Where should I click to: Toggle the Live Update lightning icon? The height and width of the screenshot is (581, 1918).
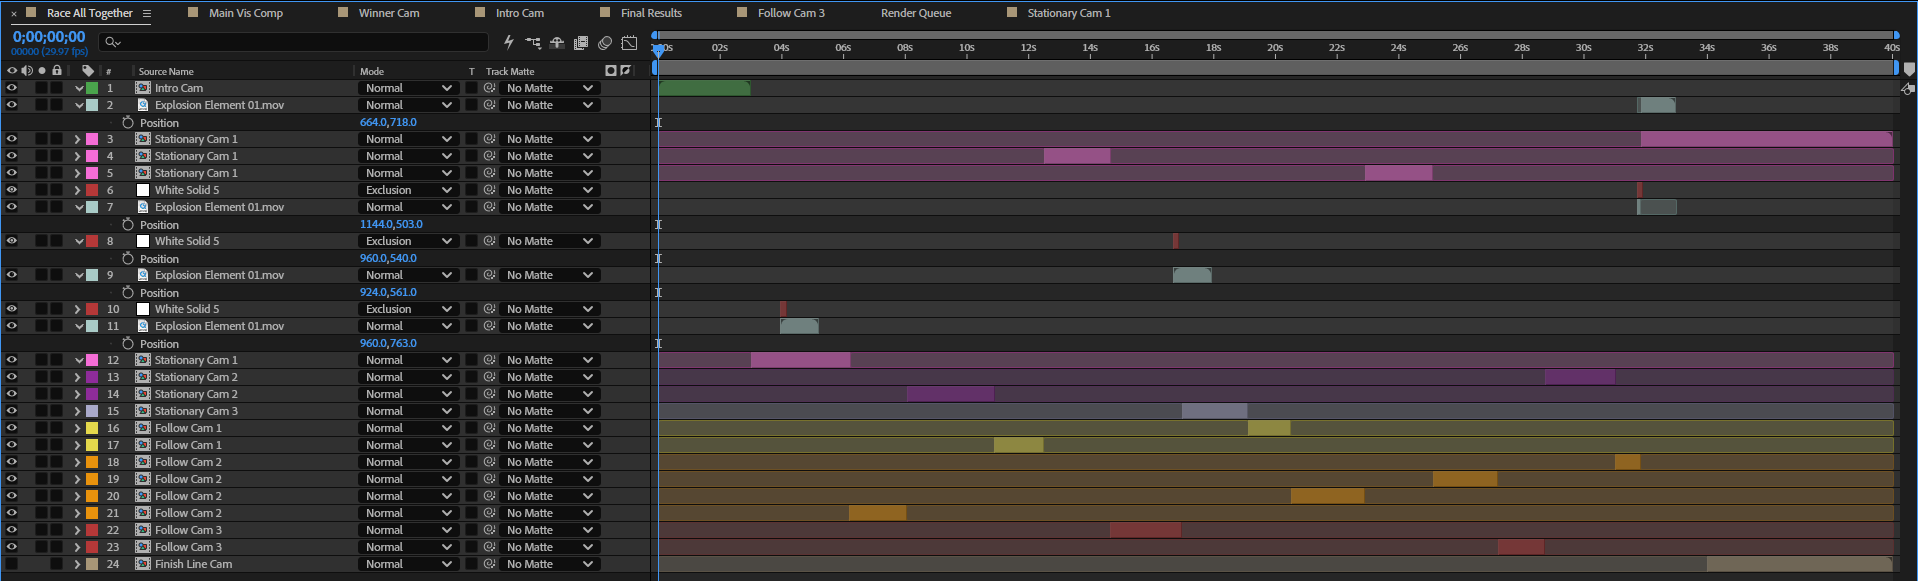[508, 42]
